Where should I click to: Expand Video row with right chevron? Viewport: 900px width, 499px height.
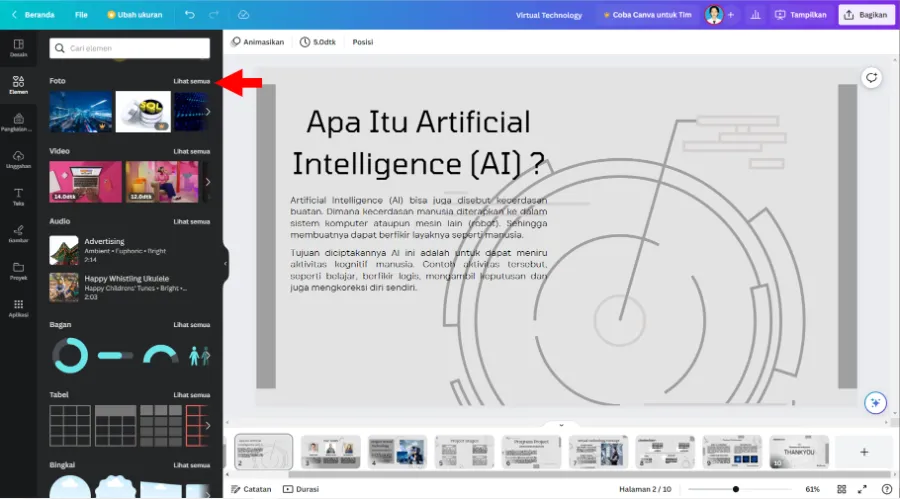point(208,182)
